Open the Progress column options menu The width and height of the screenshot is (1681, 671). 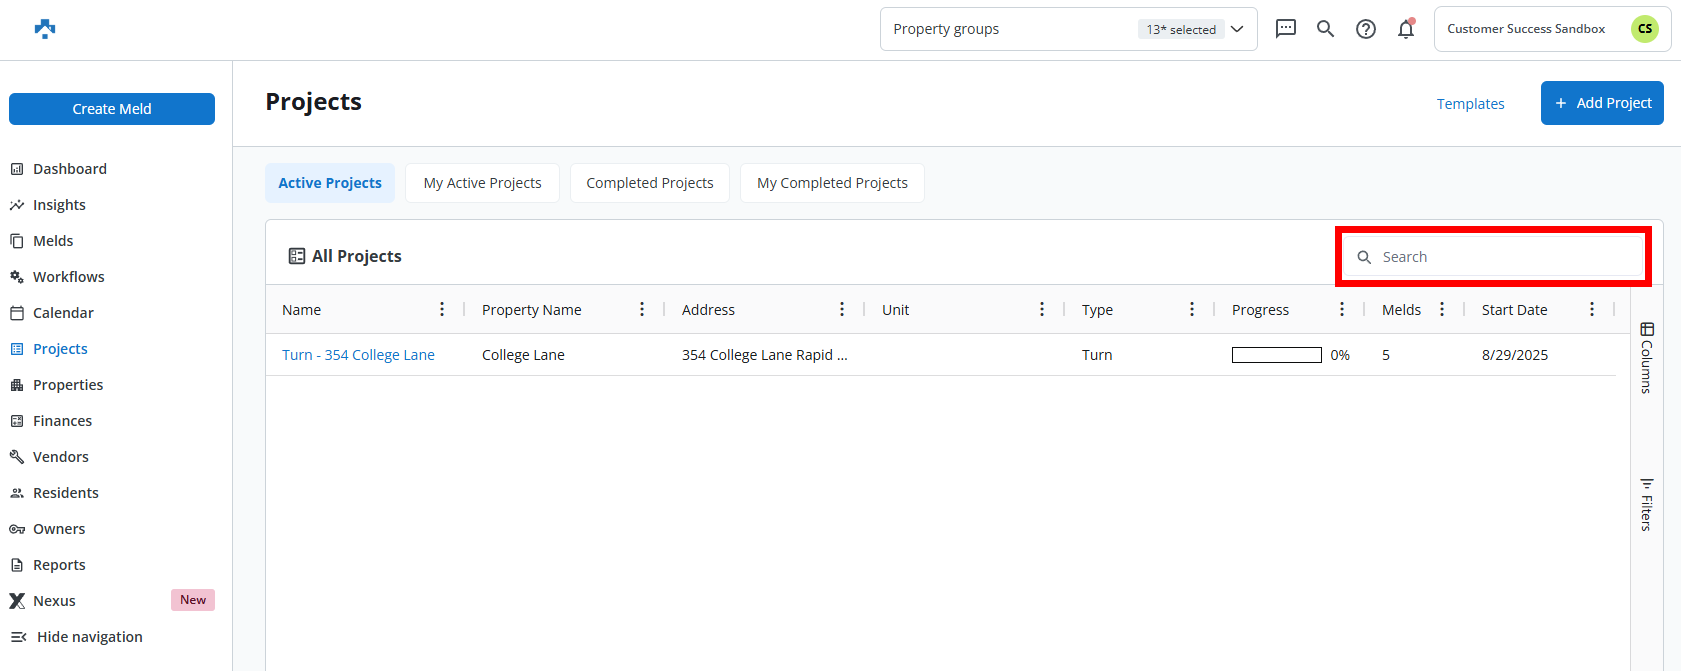click(x=1342, y=310)
